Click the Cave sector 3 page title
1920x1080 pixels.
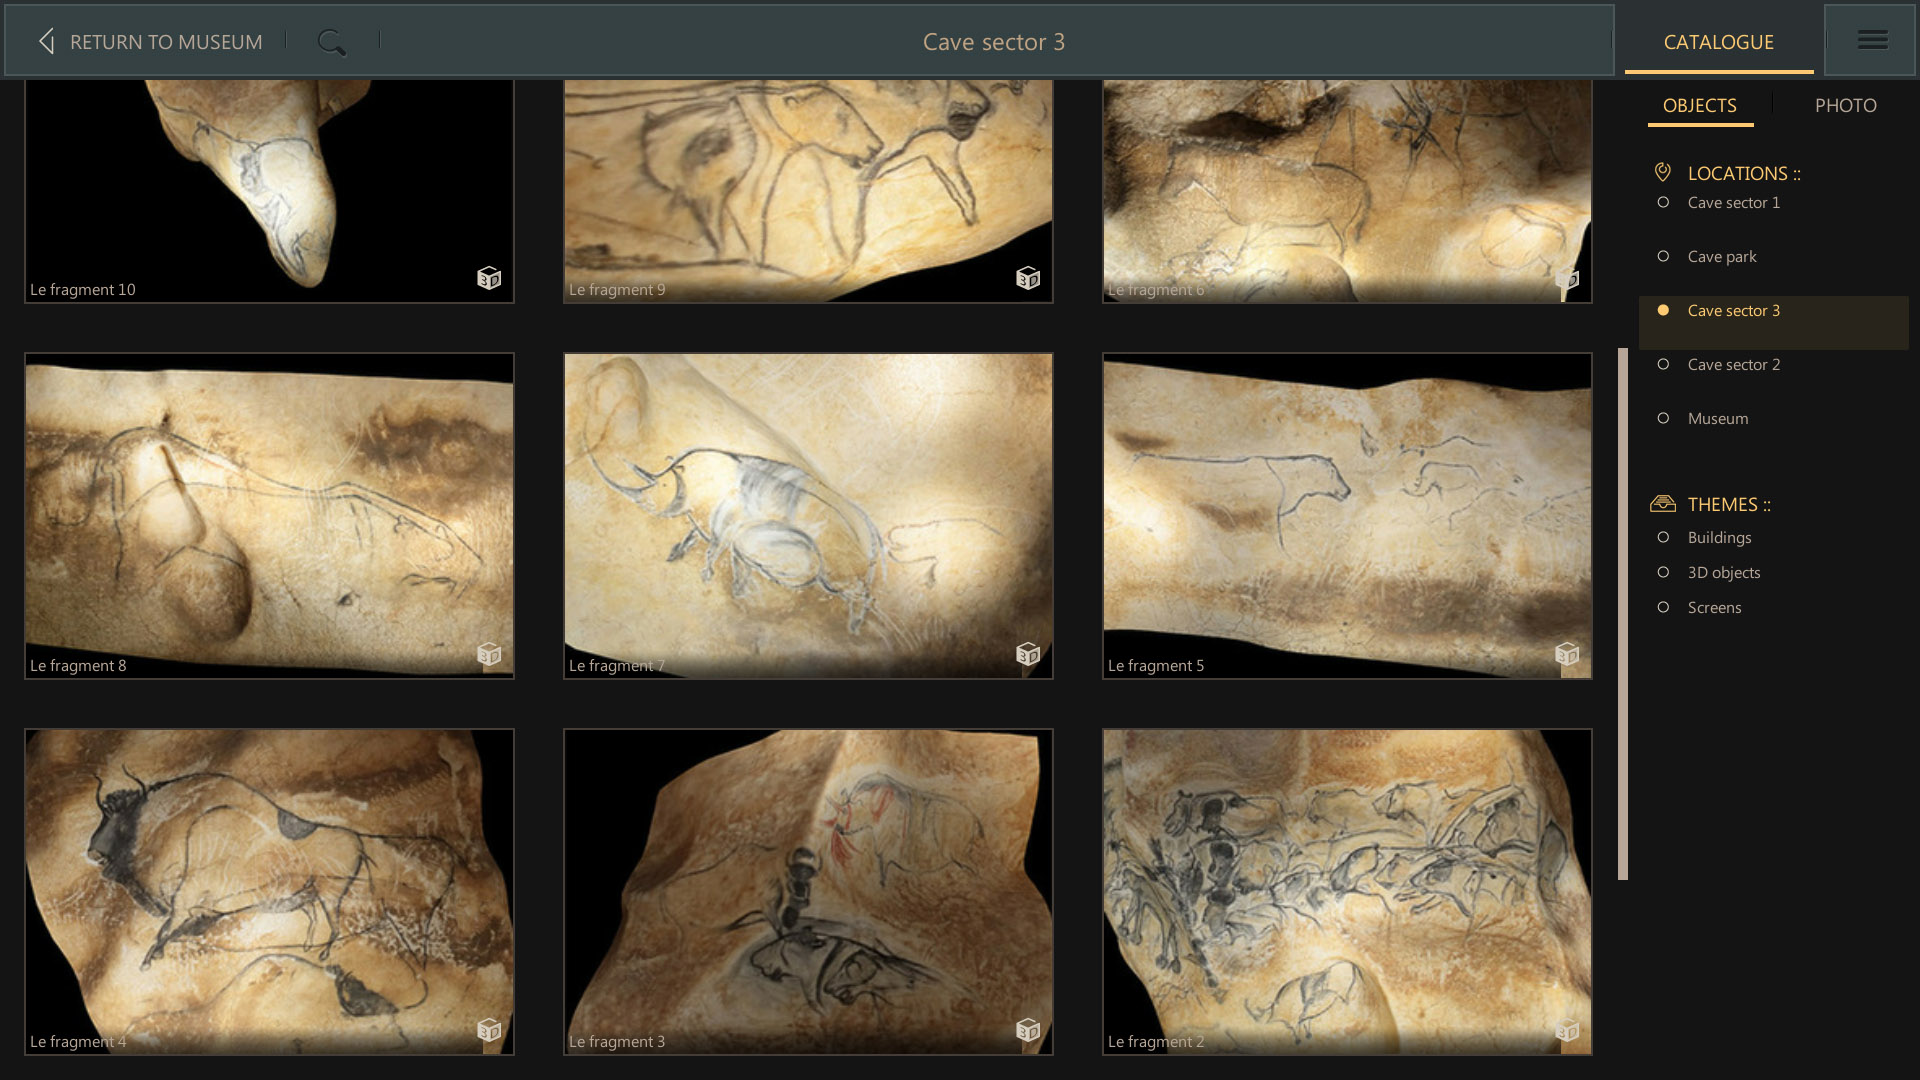click(x=993, y=42)
